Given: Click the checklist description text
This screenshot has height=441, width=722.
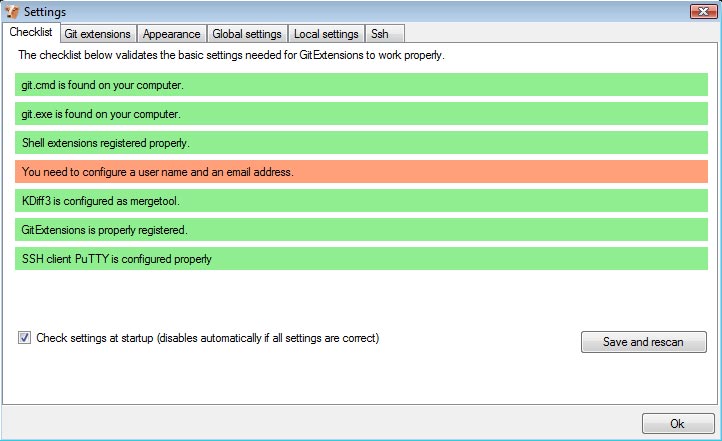Looking at the screenshot, I should 231,55.
